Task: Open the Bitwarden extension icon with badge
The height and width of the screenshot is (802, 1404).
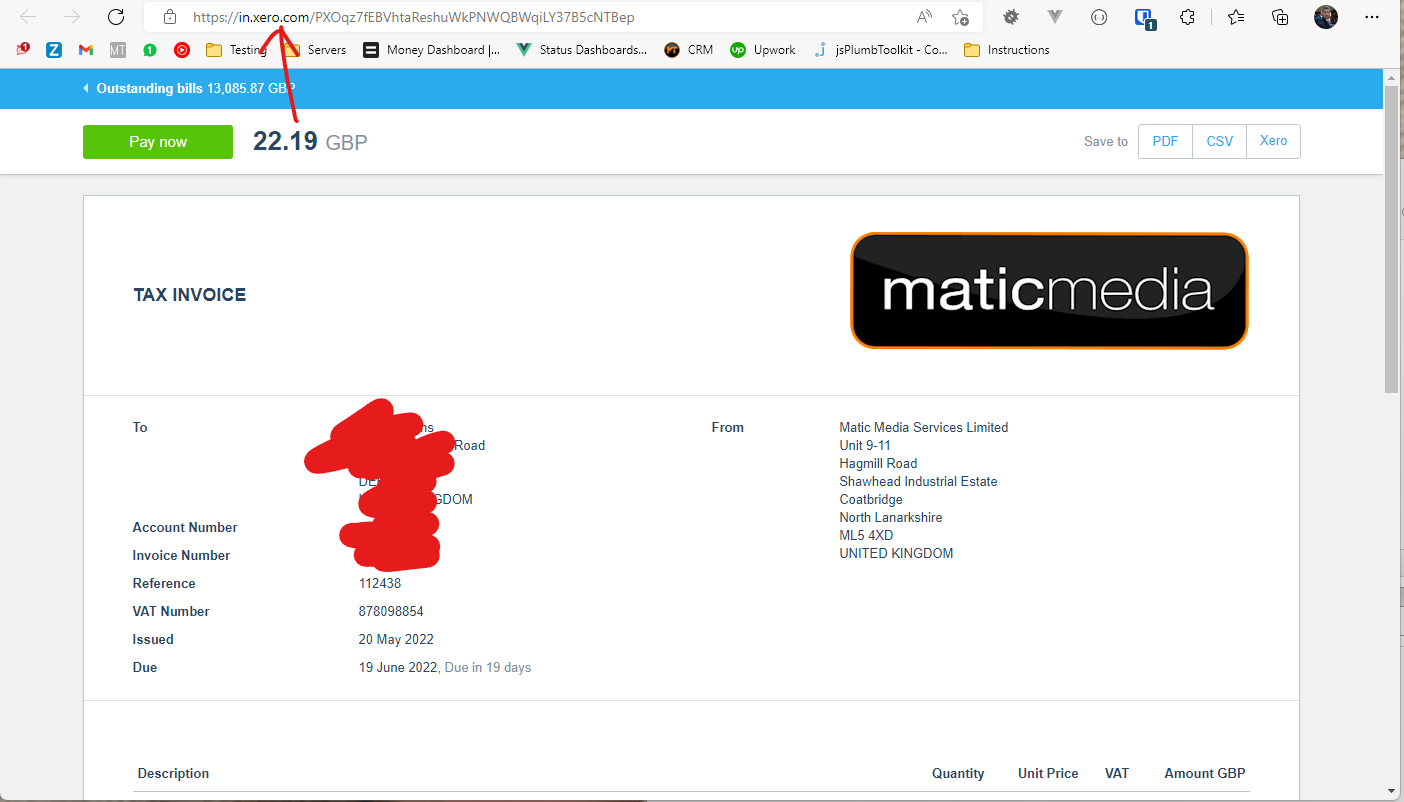Action: point(1144,17)
